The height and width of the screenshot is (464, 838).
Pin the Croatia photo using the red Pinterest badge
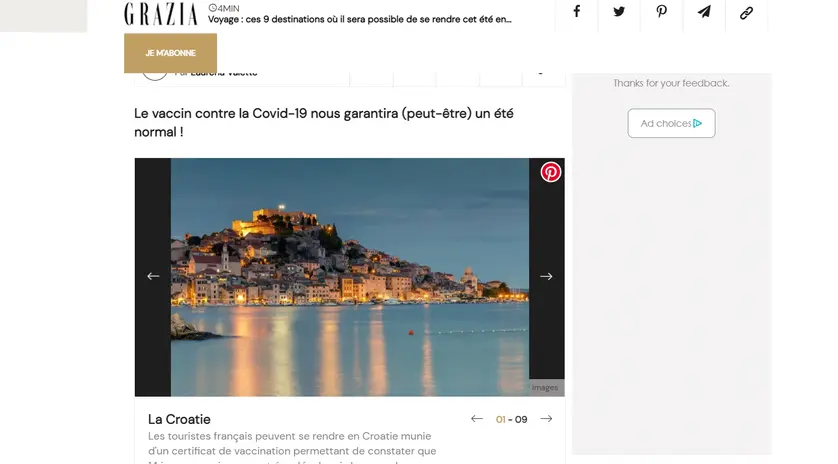[551, 172]
